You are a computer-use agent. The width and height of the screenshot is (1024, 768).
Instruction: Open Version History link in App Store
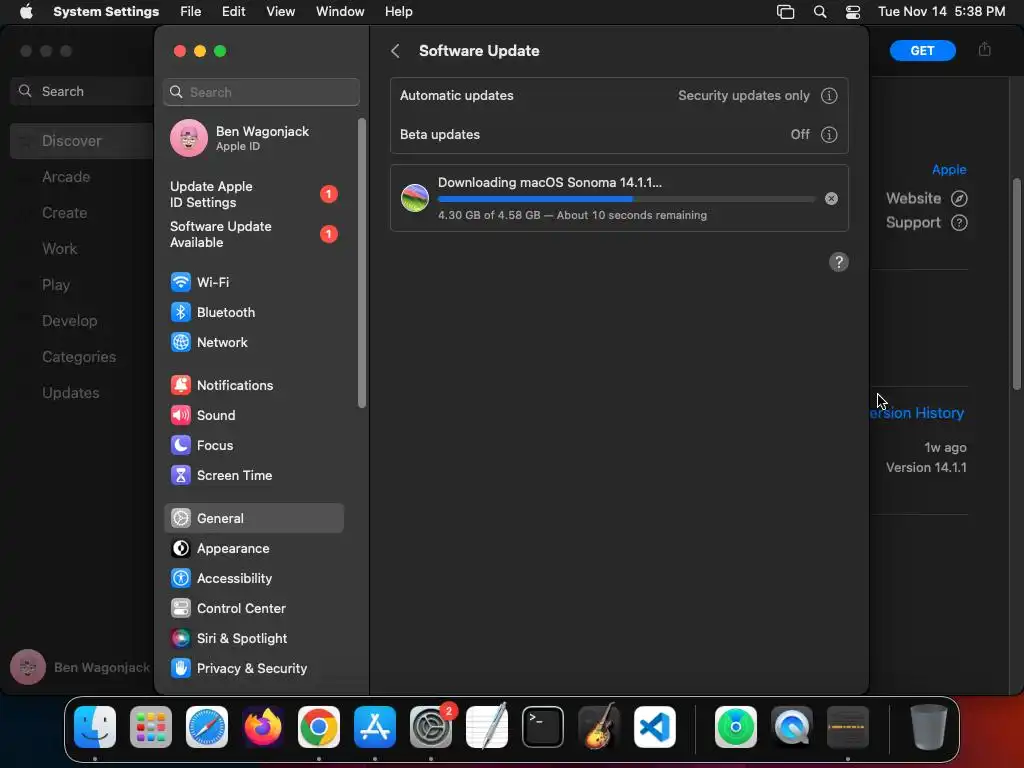pos(917,413)
